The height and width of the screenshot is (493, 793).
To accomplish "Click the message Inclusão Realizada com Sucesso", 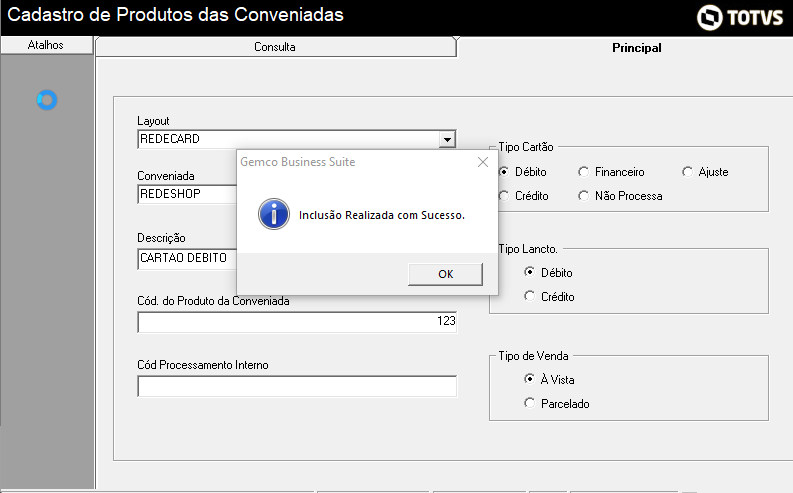I will click(381, 215).
